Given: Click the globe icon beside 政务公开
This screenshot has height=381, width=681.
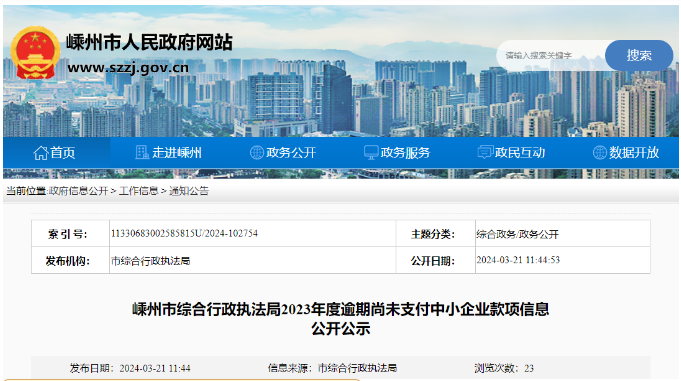Looking at the screenshot, I should pyautogui.click(x=257, y=152).
